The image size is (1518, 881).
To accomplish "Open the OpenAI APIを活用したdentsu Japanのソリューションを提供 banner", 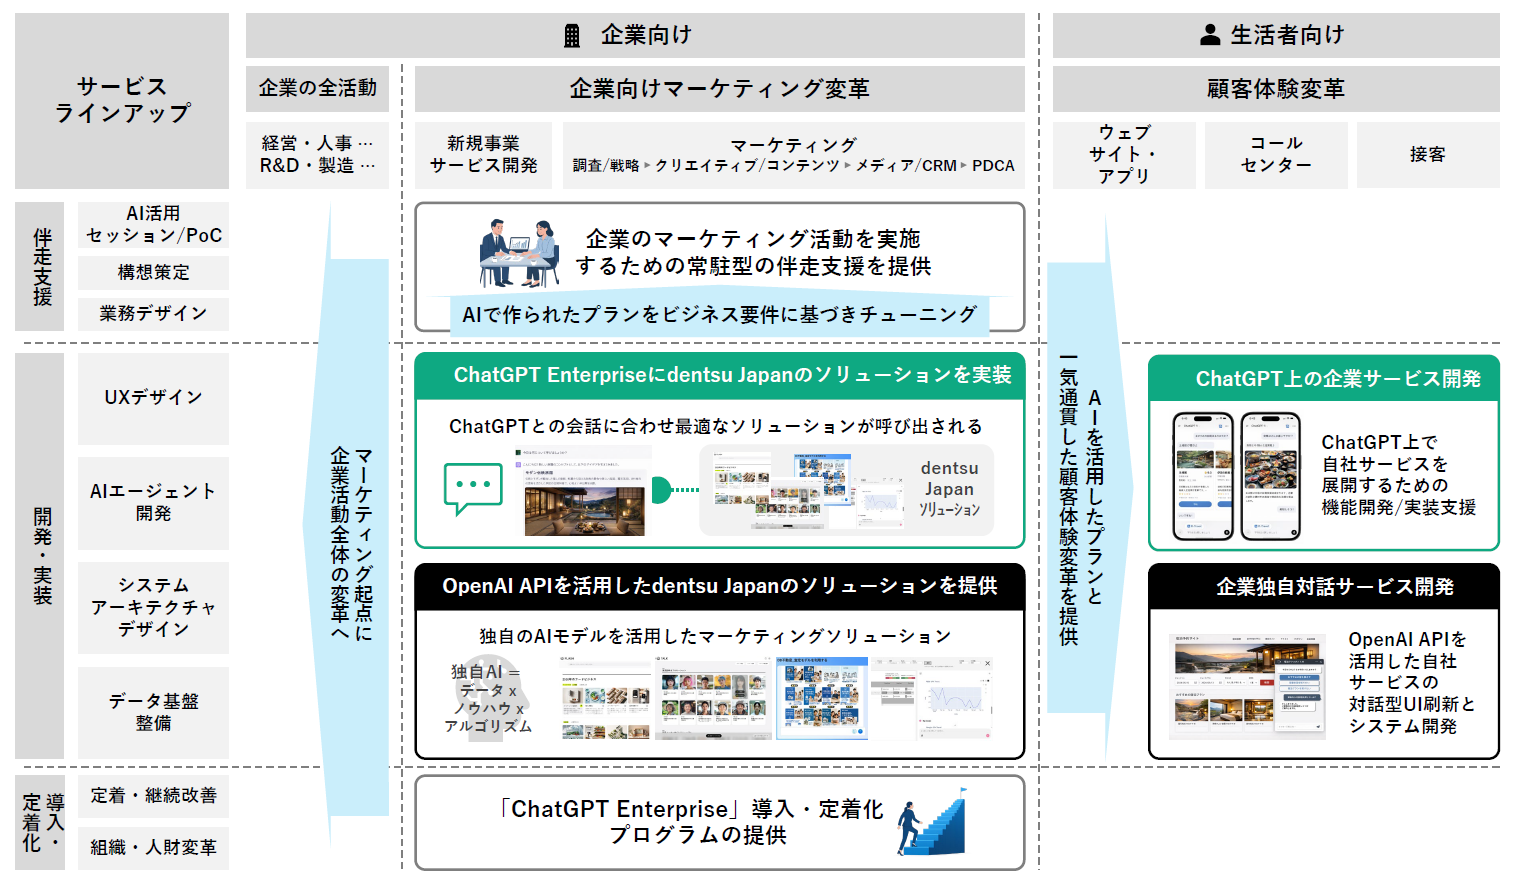I will pyautogui.click(x=719, y=589).
